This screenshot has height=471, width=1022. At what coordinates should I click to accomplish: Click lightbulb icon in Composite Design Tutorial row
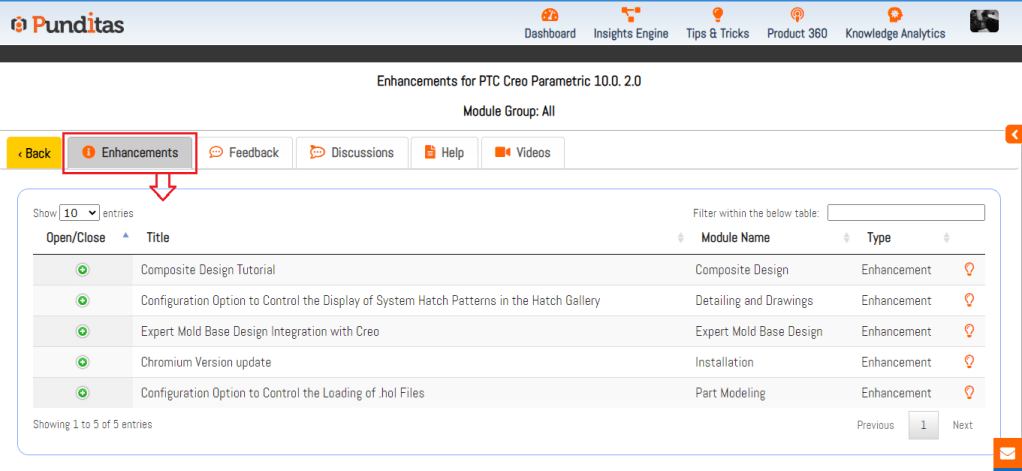968,270
